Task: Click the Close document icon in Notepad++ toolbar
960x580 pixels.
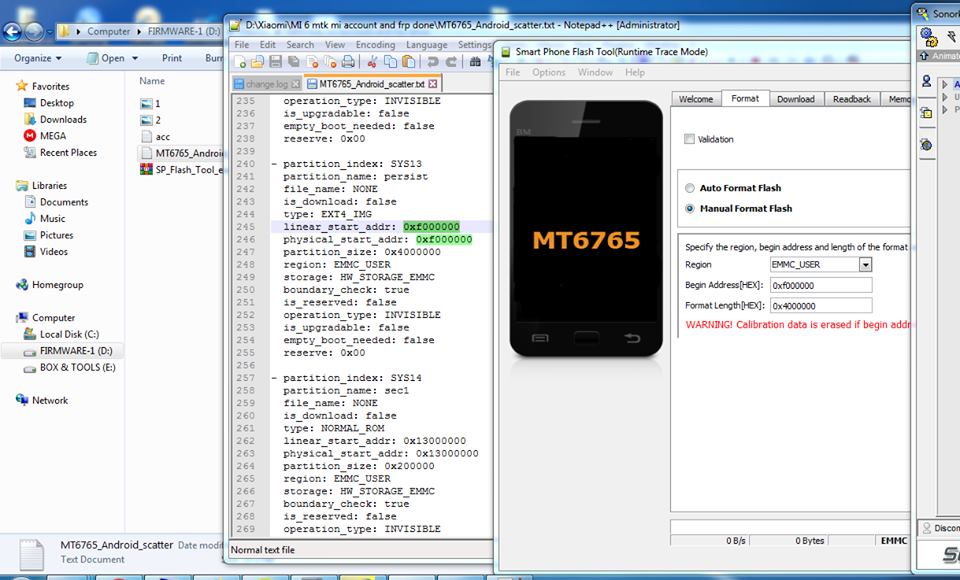Action: [312, 61]
